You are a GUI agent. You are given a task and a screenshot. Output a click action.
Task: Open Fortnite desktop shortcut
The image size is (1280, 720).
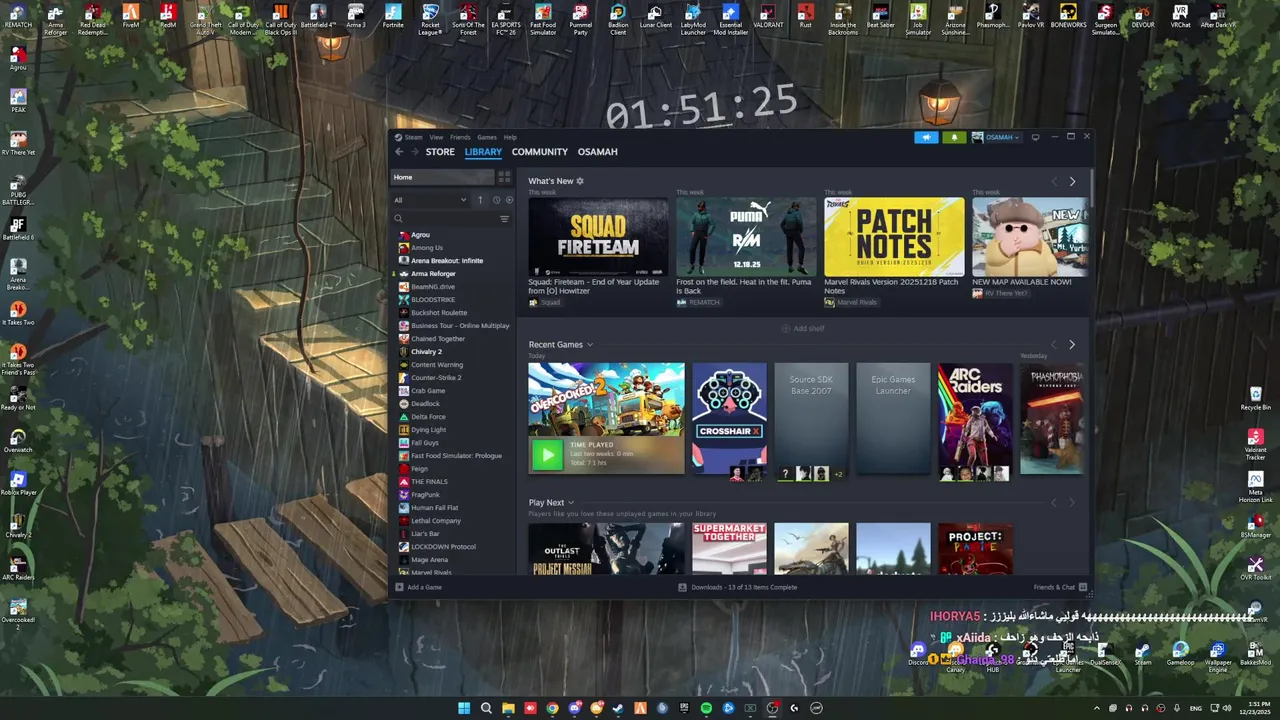[393, 18]
